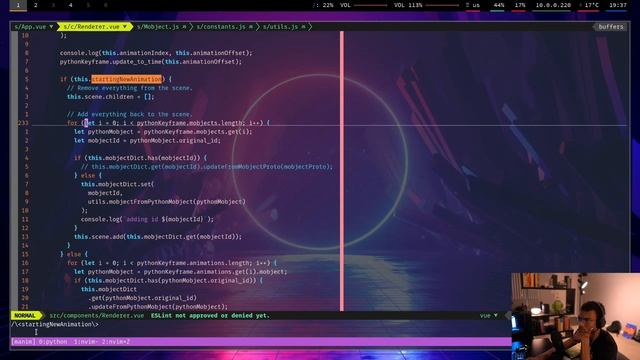Click the us keyboard layout indicator
The height and width of the screenshot is (360, 640).
[x=473, y=5]
